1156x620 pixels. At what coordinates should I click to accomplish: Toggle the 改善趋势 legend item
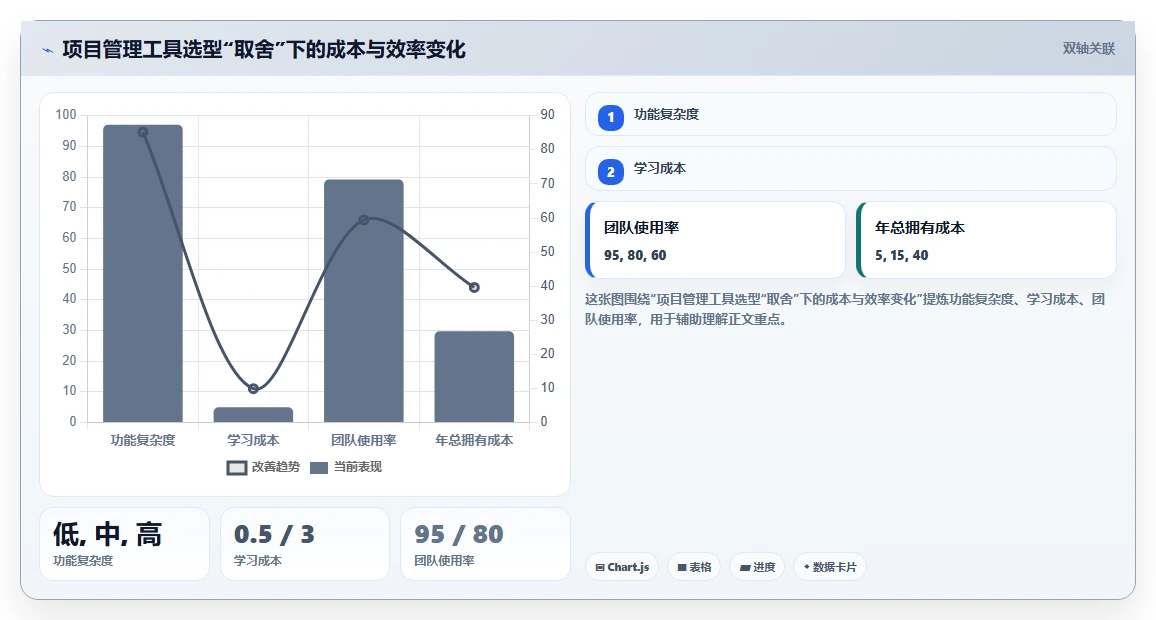(263, 467)
